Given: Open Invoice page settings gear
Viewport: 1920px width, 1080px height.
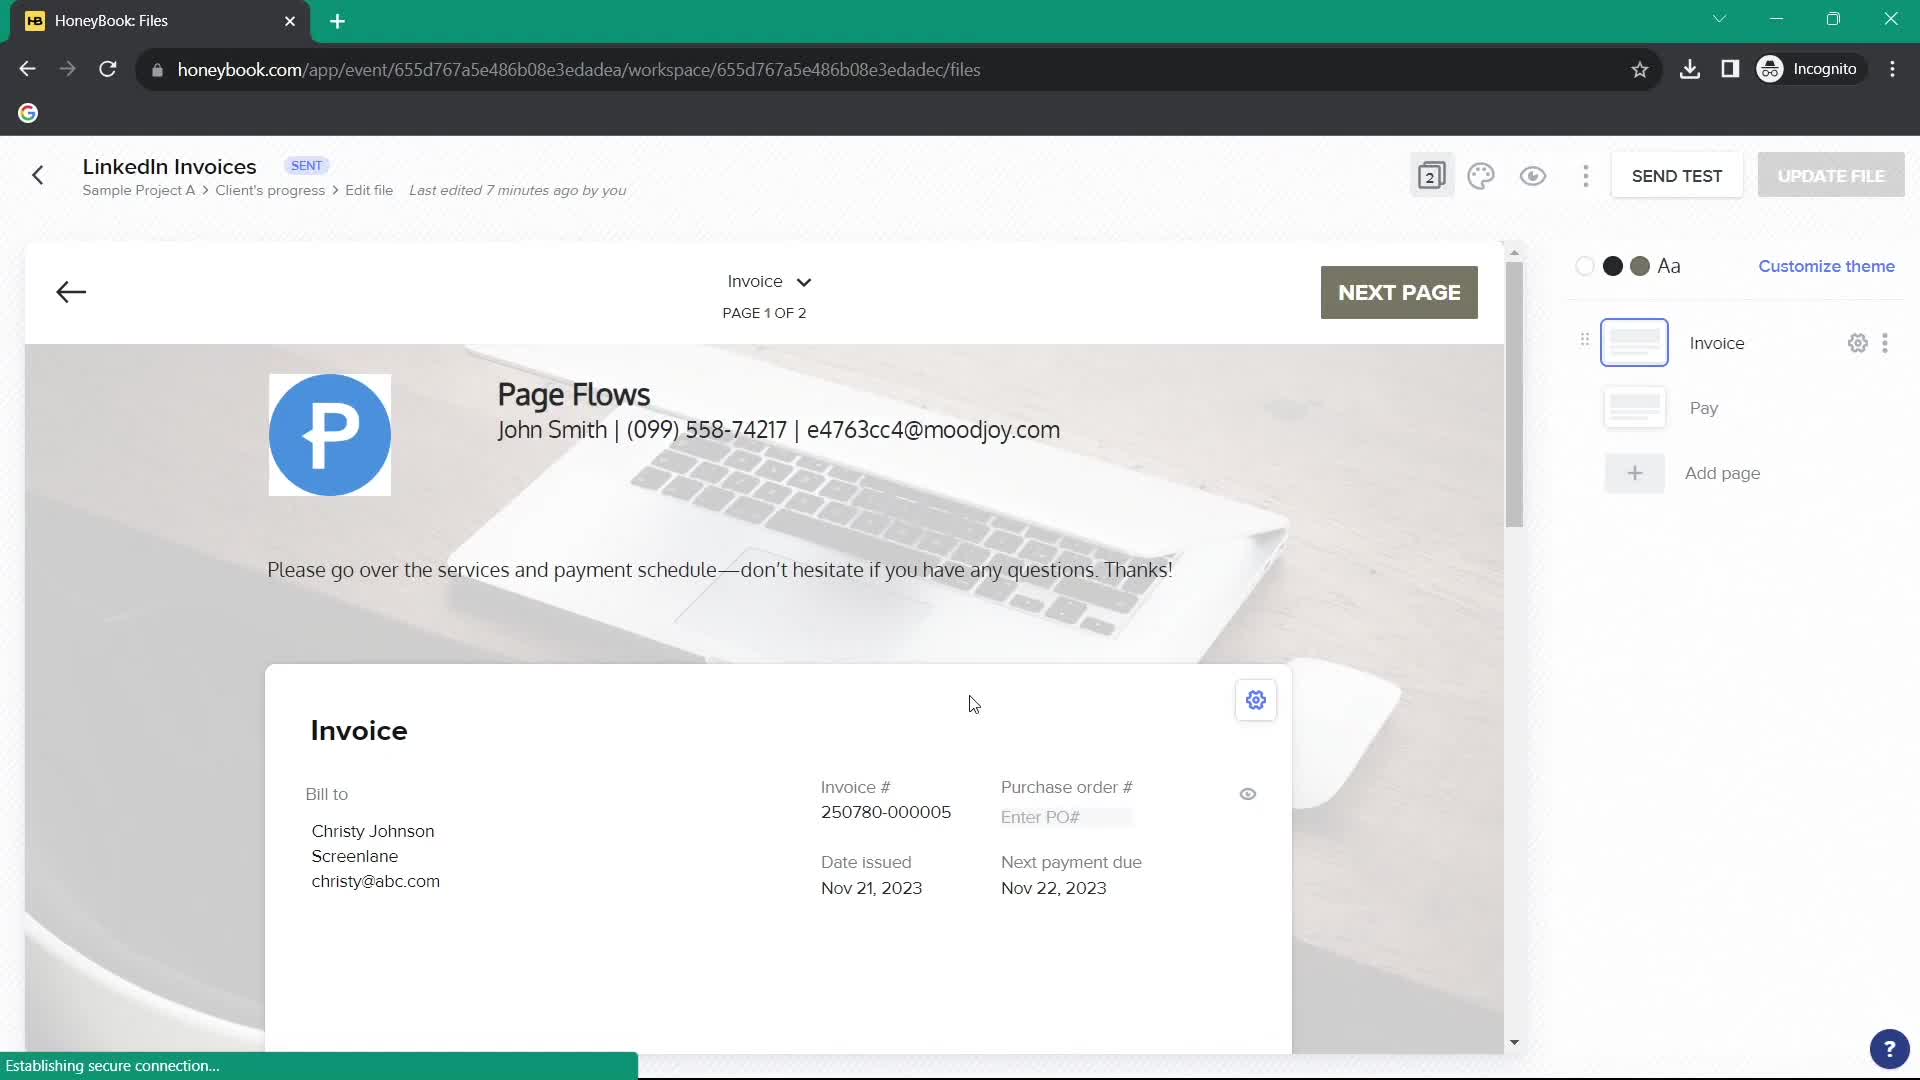Looking at the screenshot, I should point(1857,343).
